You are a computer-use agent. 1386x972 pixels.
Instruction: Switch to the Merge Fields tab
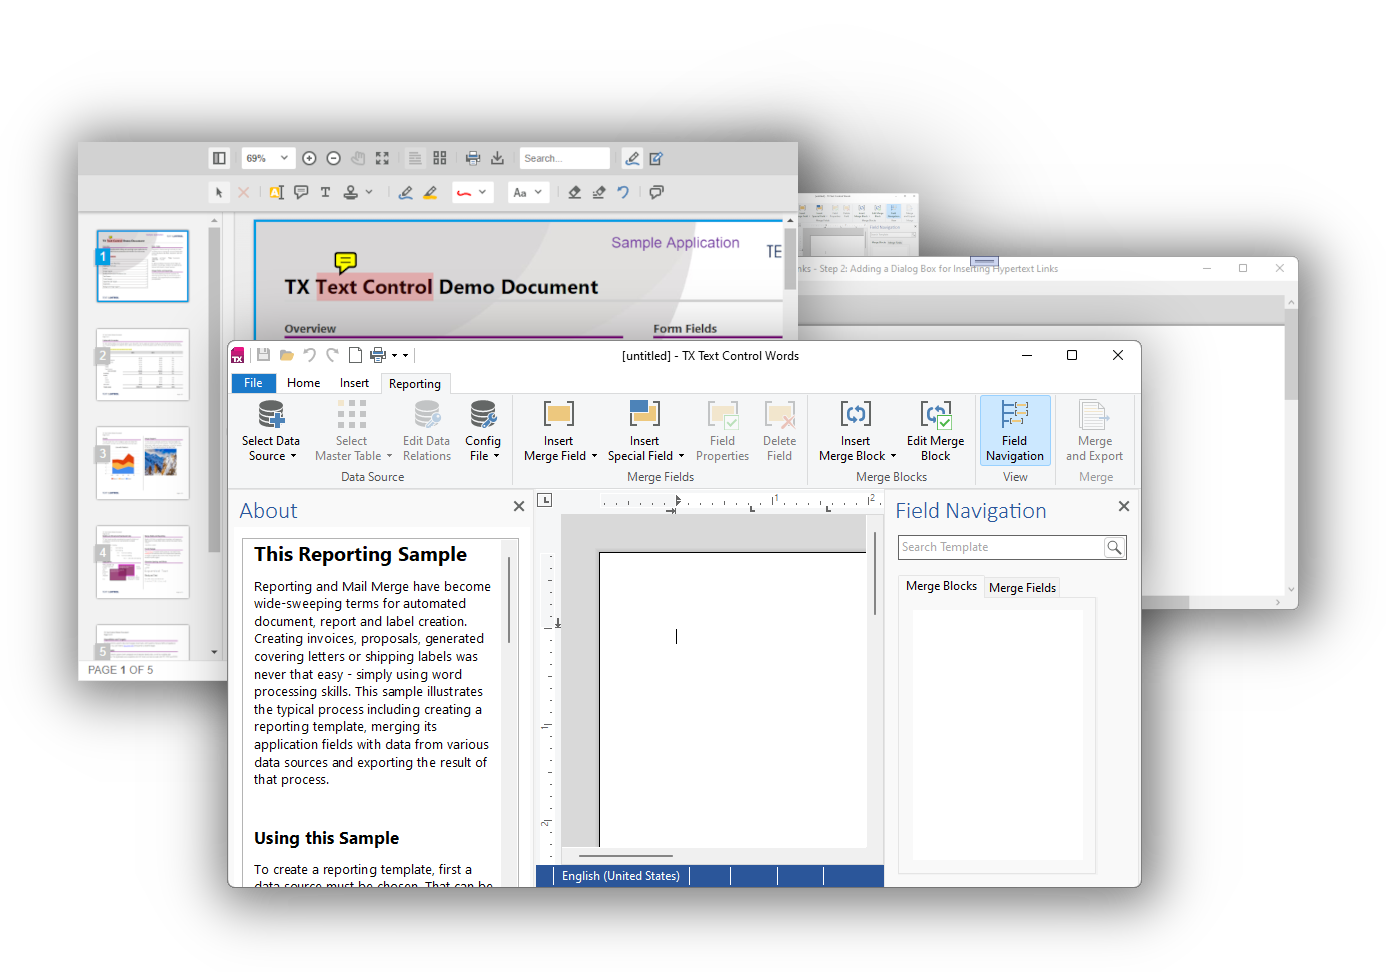click(1022, 587)
